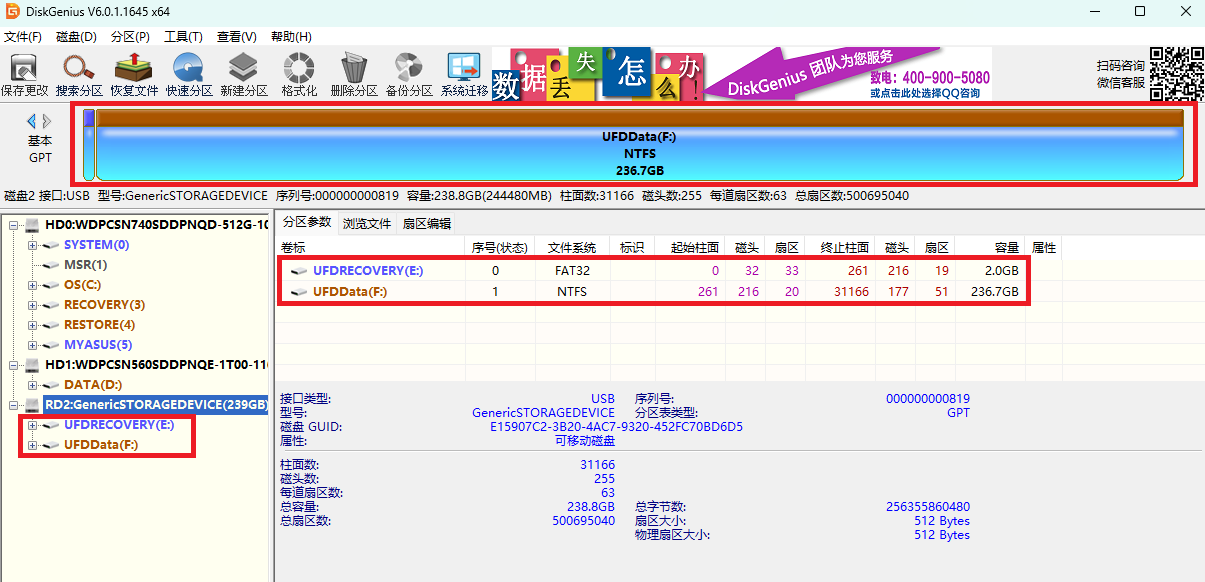Switch to the 分区参数 tab
This screenshot has height=582, width=1205.
tap(307, 222)
